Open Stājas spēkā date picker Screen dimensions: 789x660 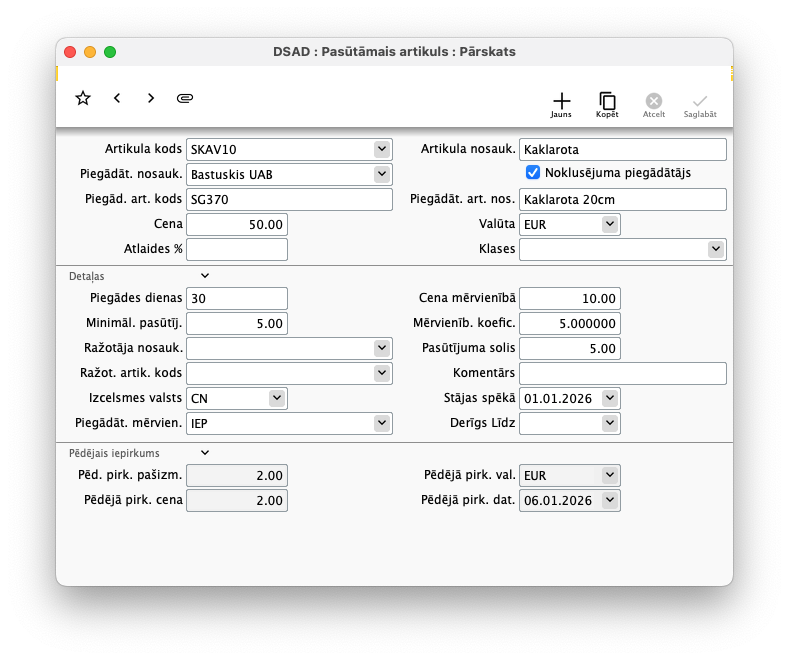[610, 398]
